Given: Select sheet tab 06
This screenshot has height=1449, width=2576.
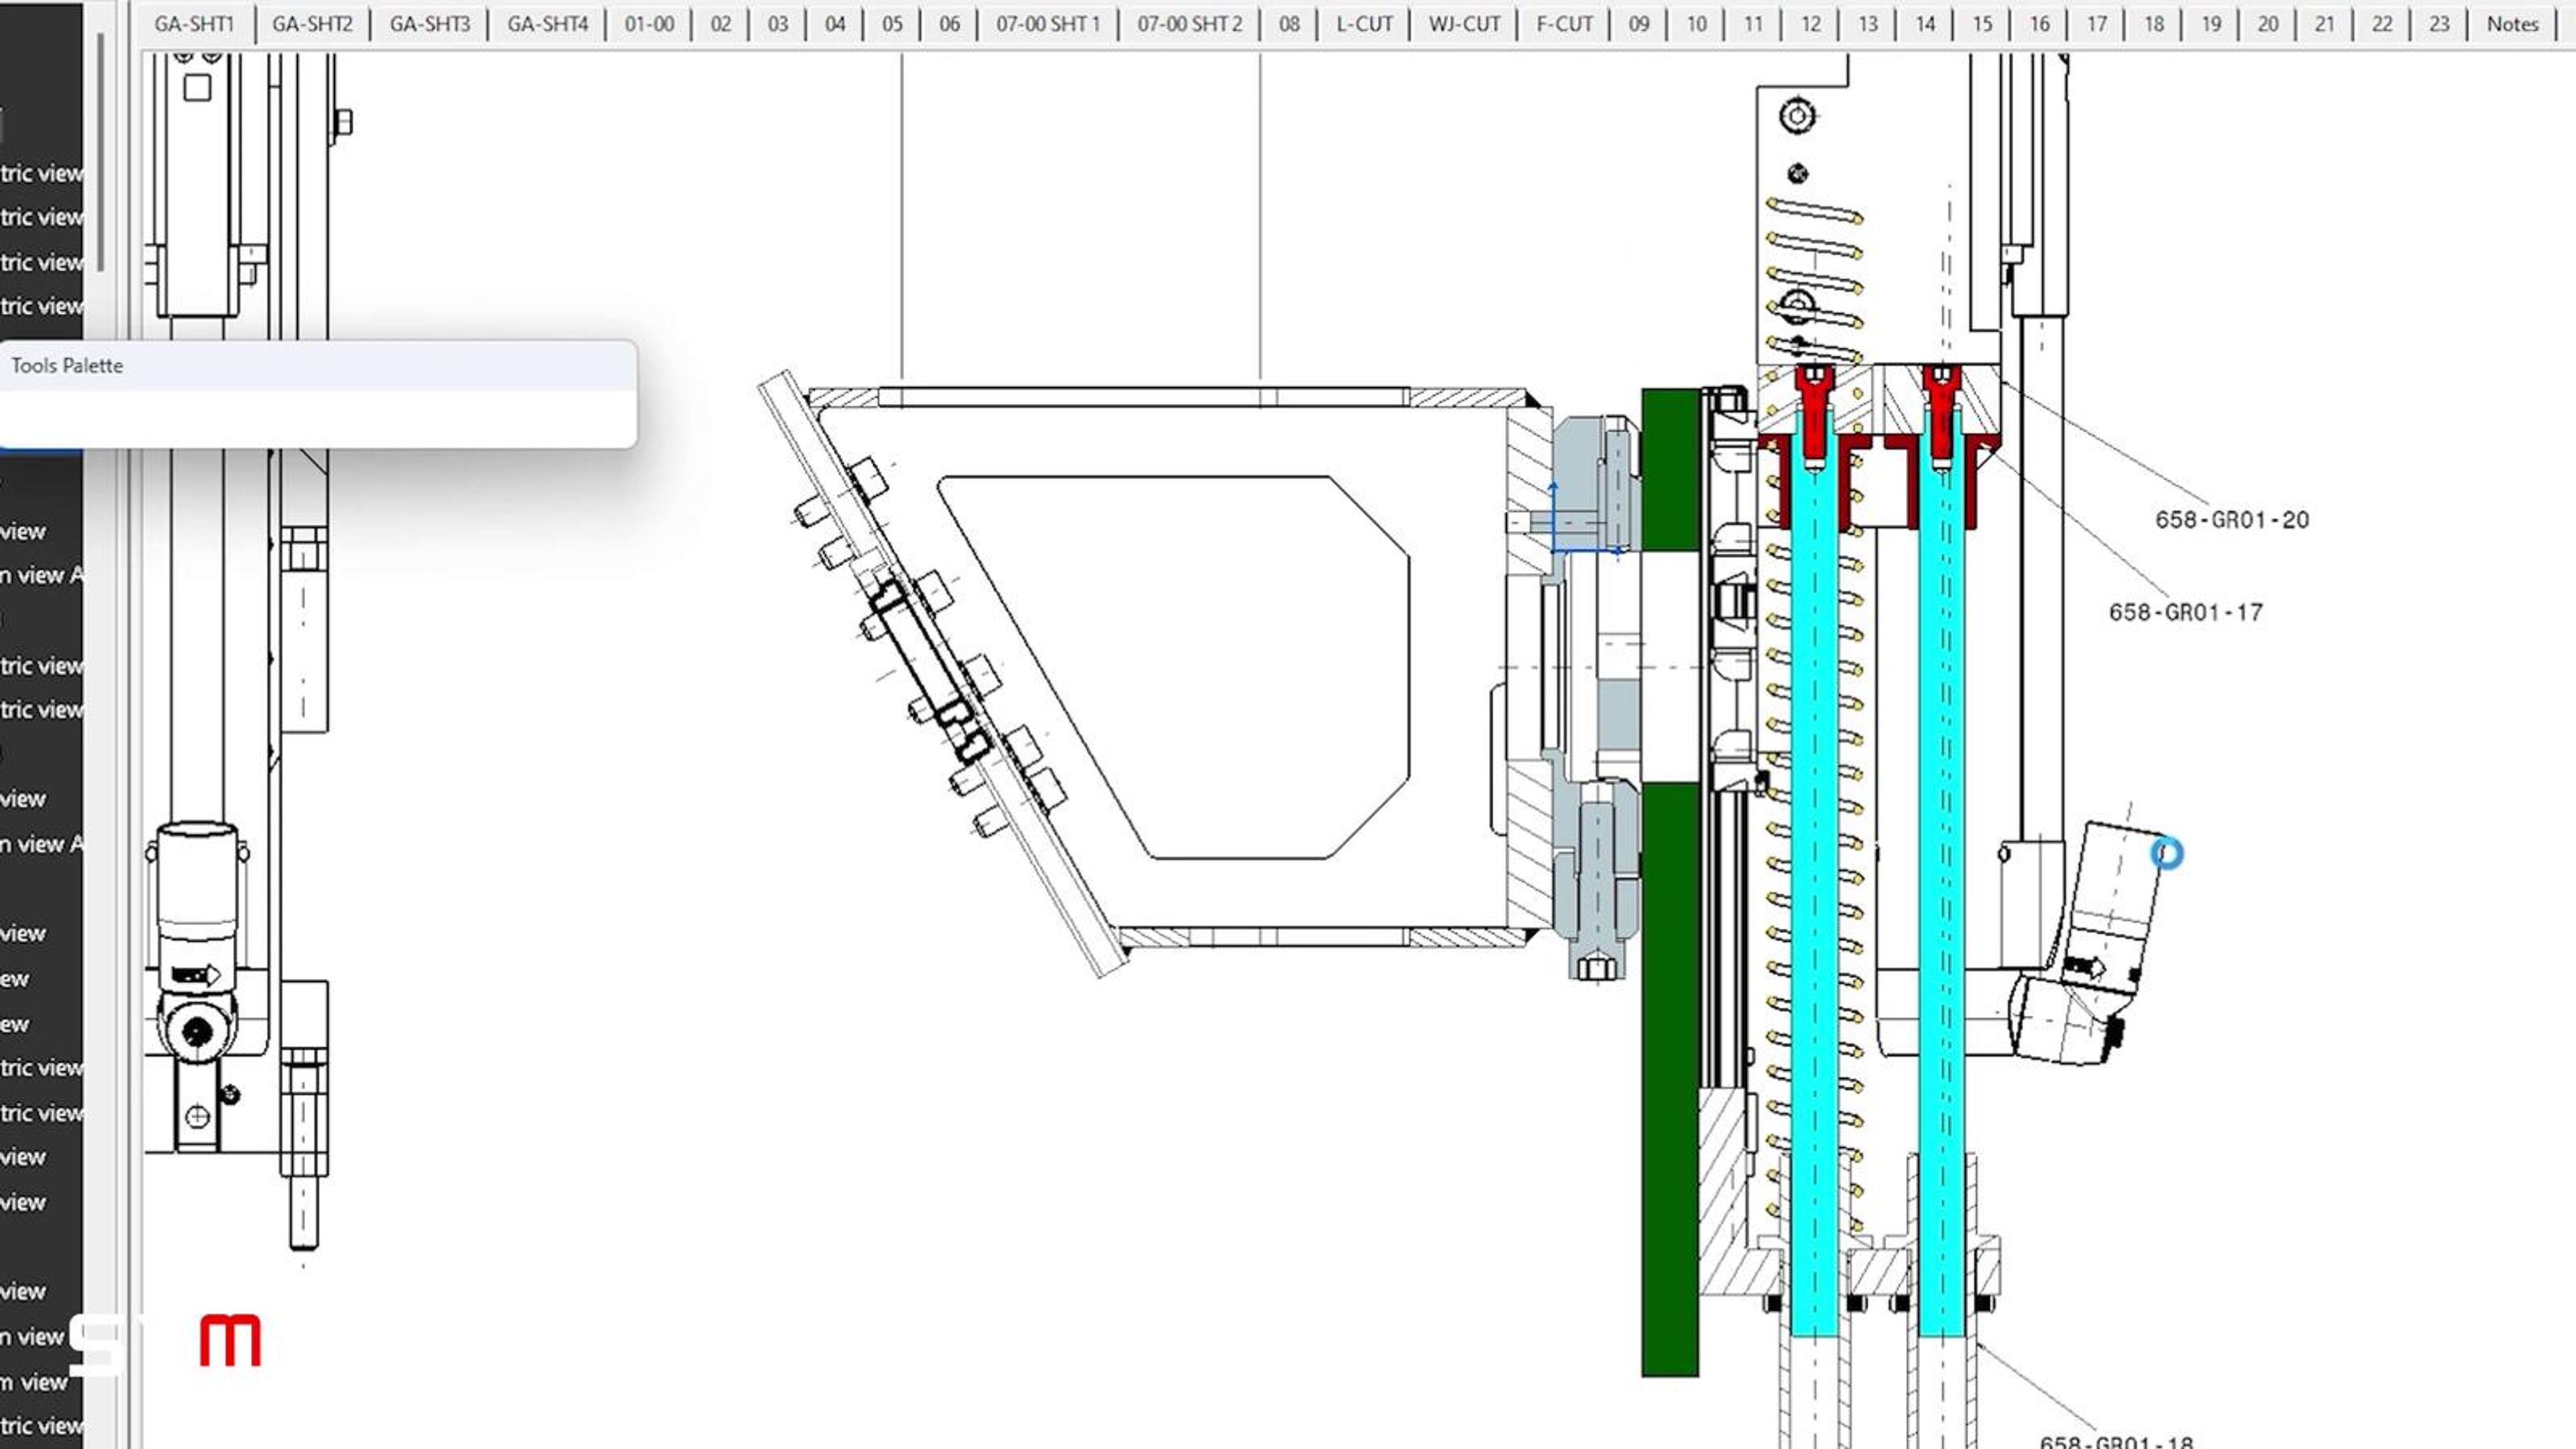Looking at the screenshot, I should (x=949, y=24).
